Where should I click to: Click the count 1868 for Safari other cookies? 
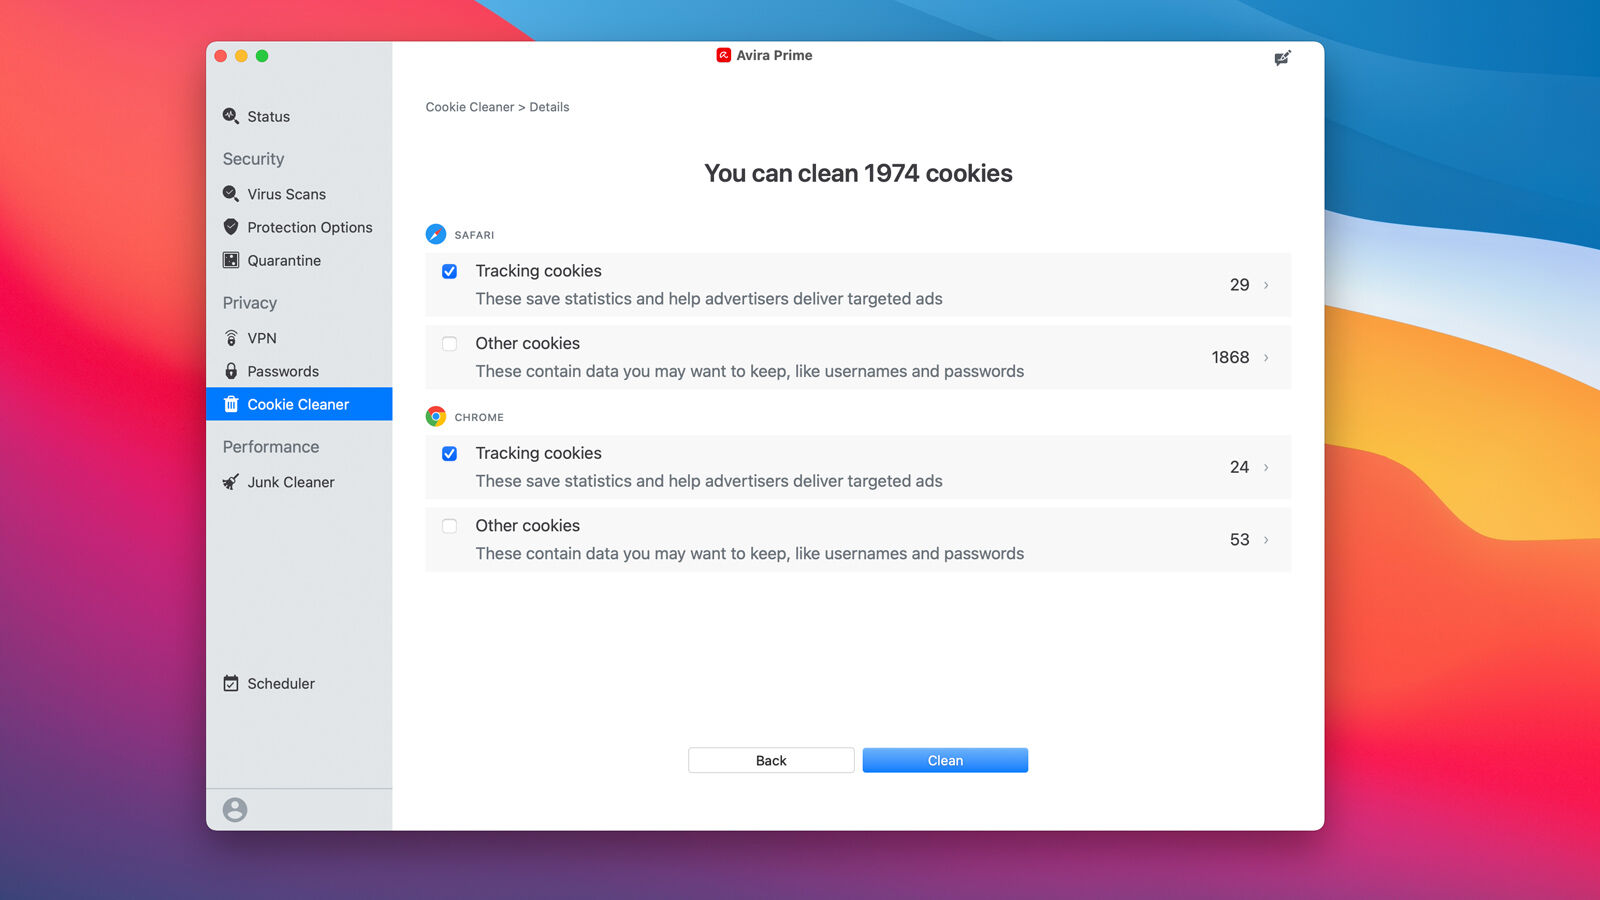click(x=1230, y=357)
